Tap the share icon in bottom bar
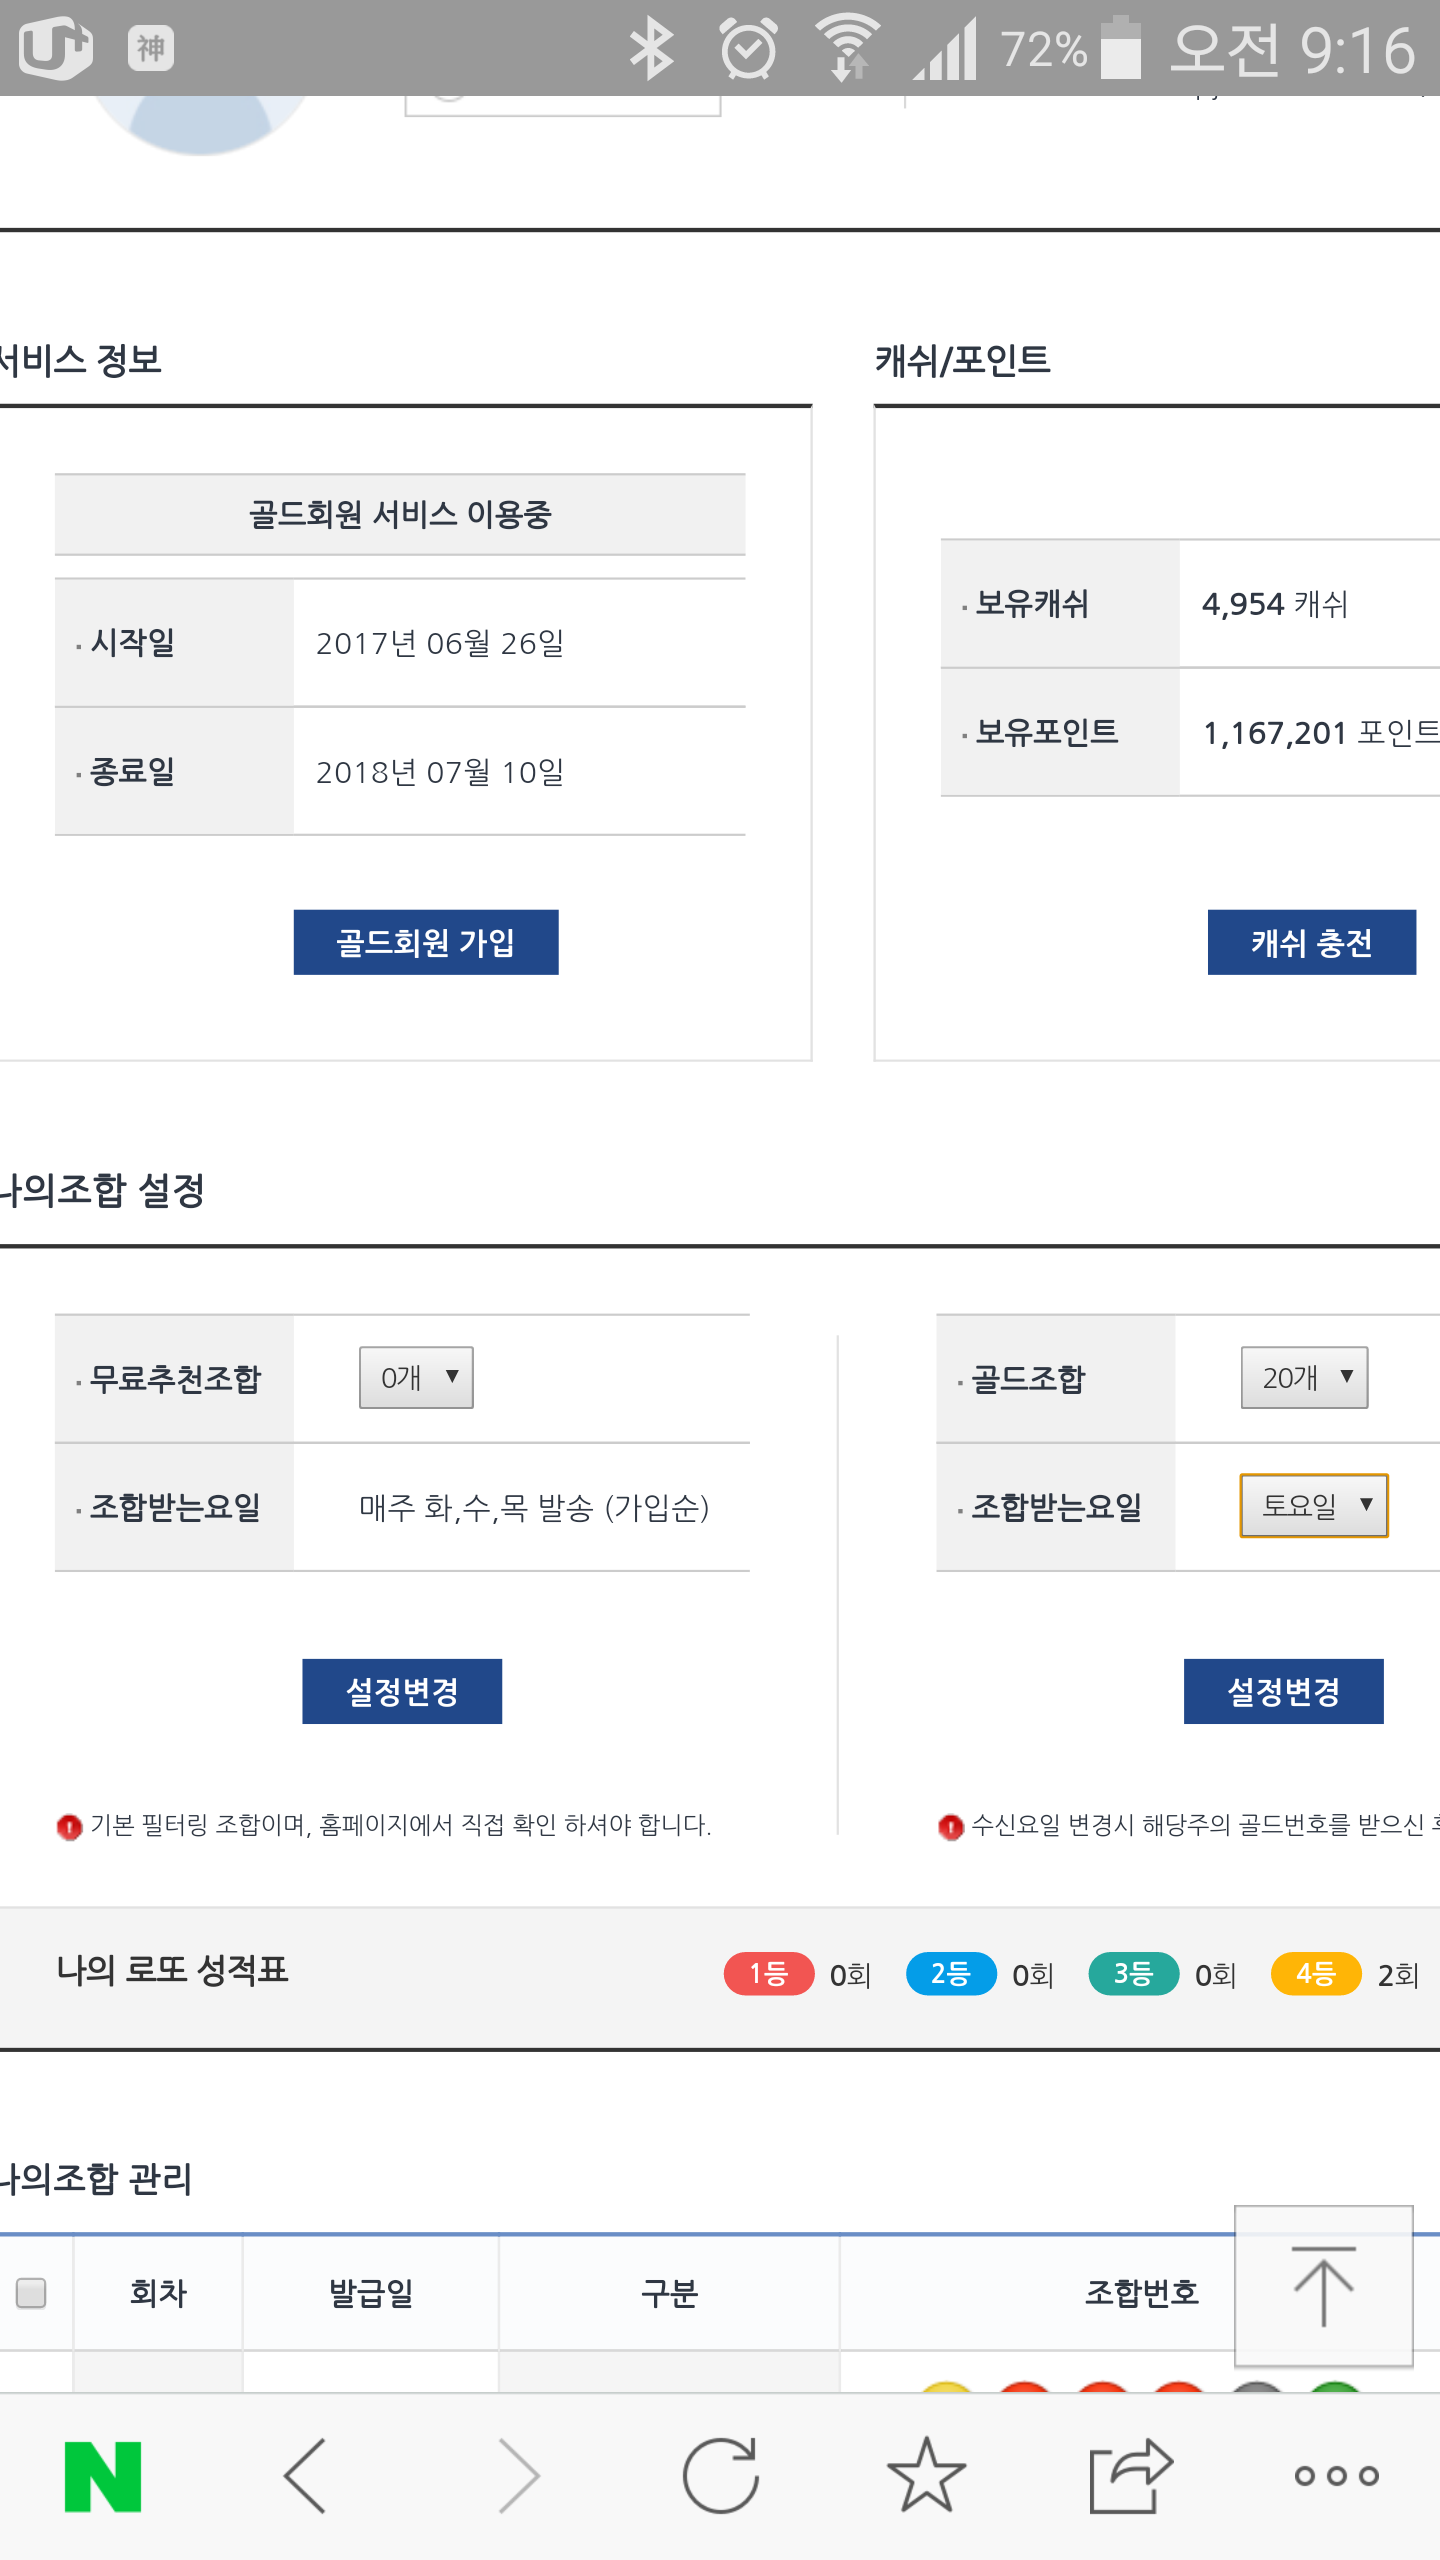 pyautogui.click(x=1130, y=2476)
